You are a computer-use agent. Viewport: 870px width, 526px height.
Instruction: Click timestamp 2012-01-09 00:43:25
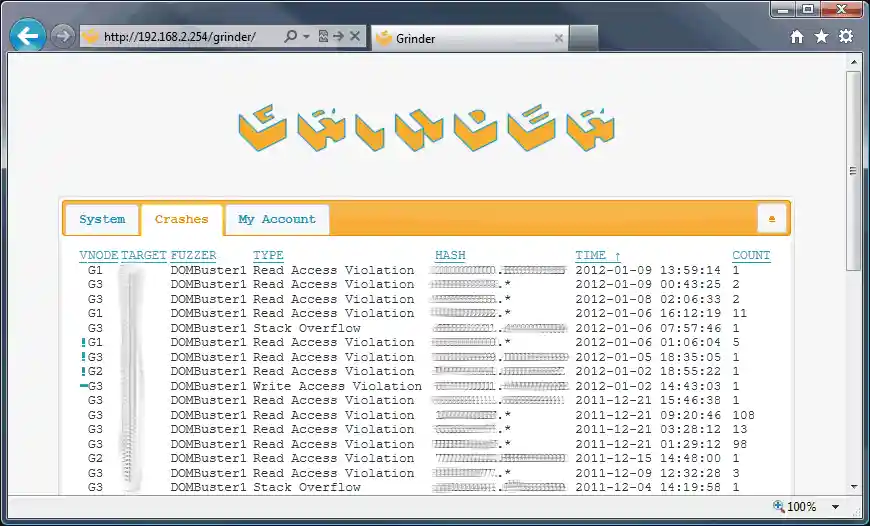[648, 284]
